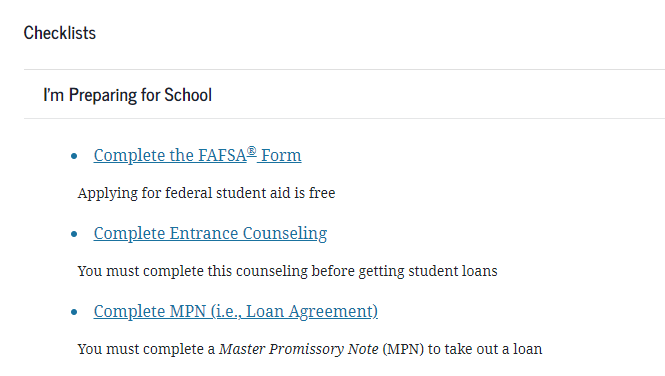Click the bullet beside Entrance Counseling
The height and width of the screenshot is (376, 665).
pos(74,234)
